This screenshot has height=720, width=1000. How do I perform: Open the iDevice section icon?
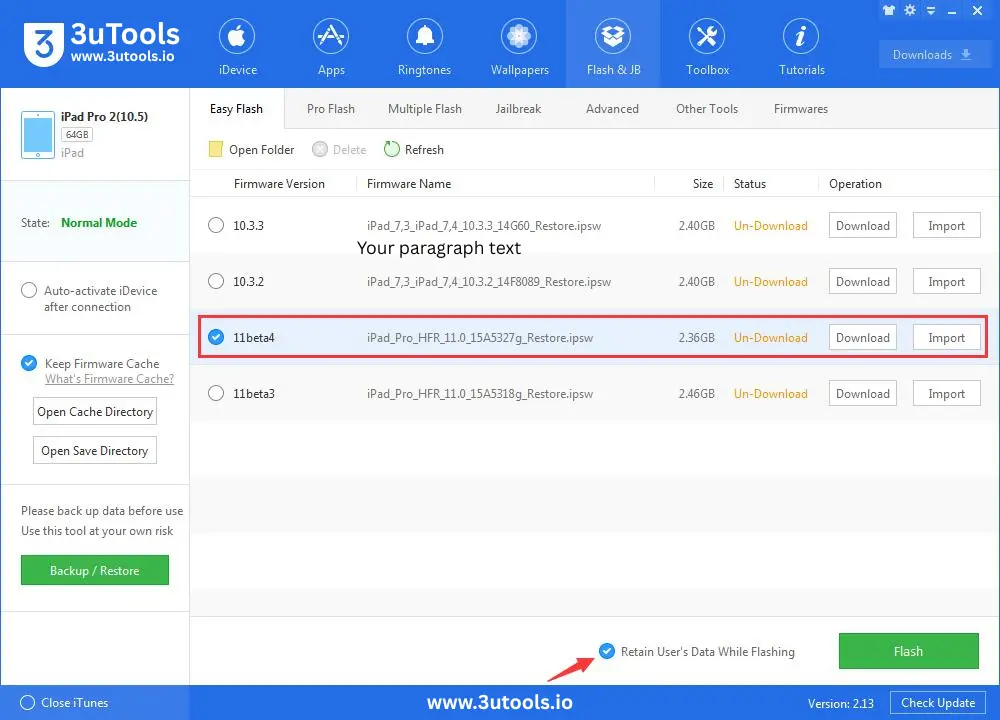[x=238, y=38]
